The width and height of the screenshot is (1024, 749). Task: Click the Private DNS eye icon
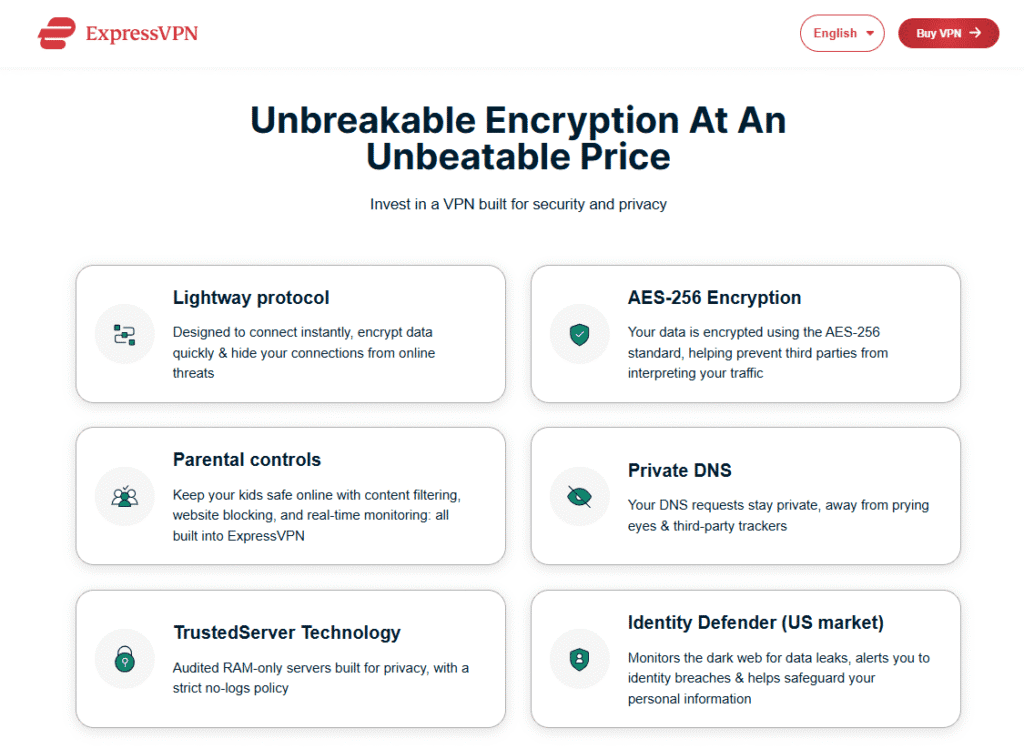(579, 496)
